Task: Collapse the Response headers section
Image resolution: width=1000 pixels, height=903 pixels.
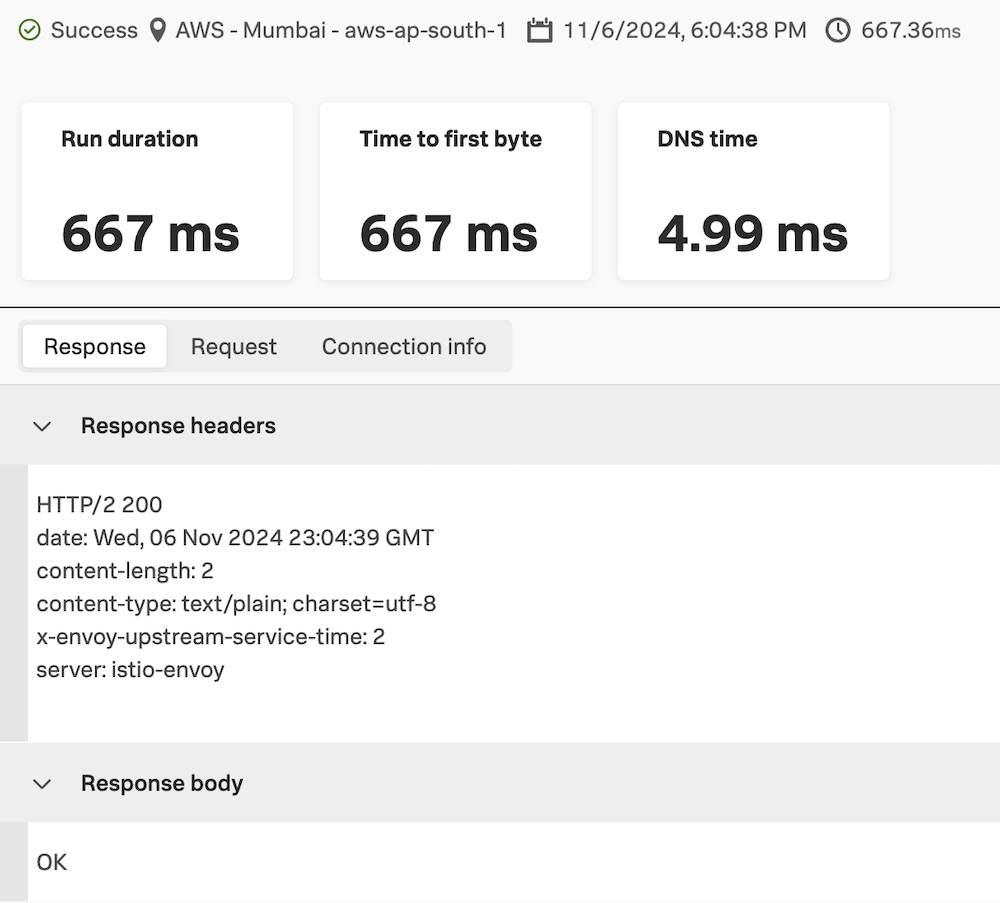Action: coord(177,426)
